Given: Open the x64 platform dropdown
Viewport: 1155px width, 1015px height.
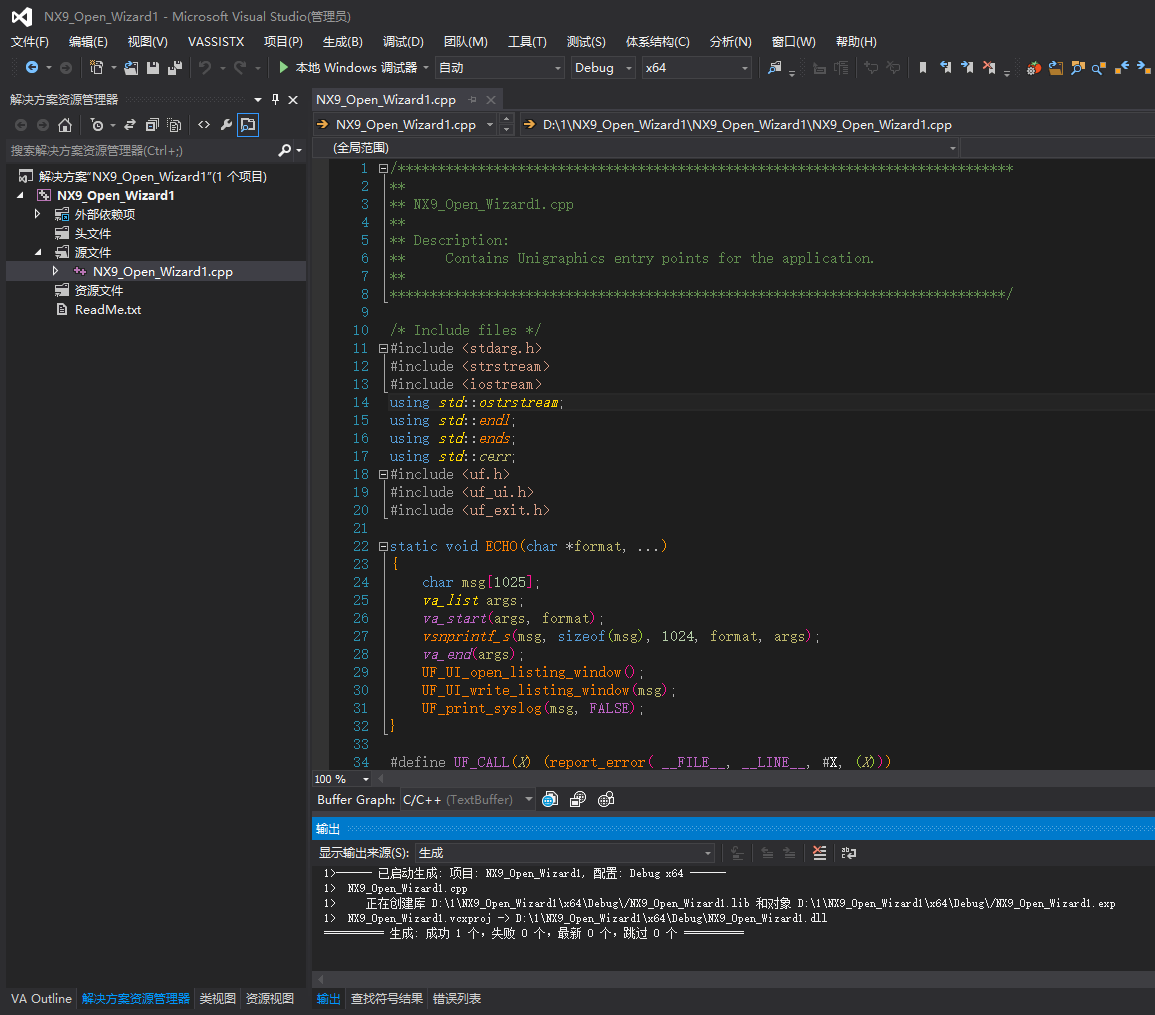Looking at the screenshot, I should (x=696, y=68).
